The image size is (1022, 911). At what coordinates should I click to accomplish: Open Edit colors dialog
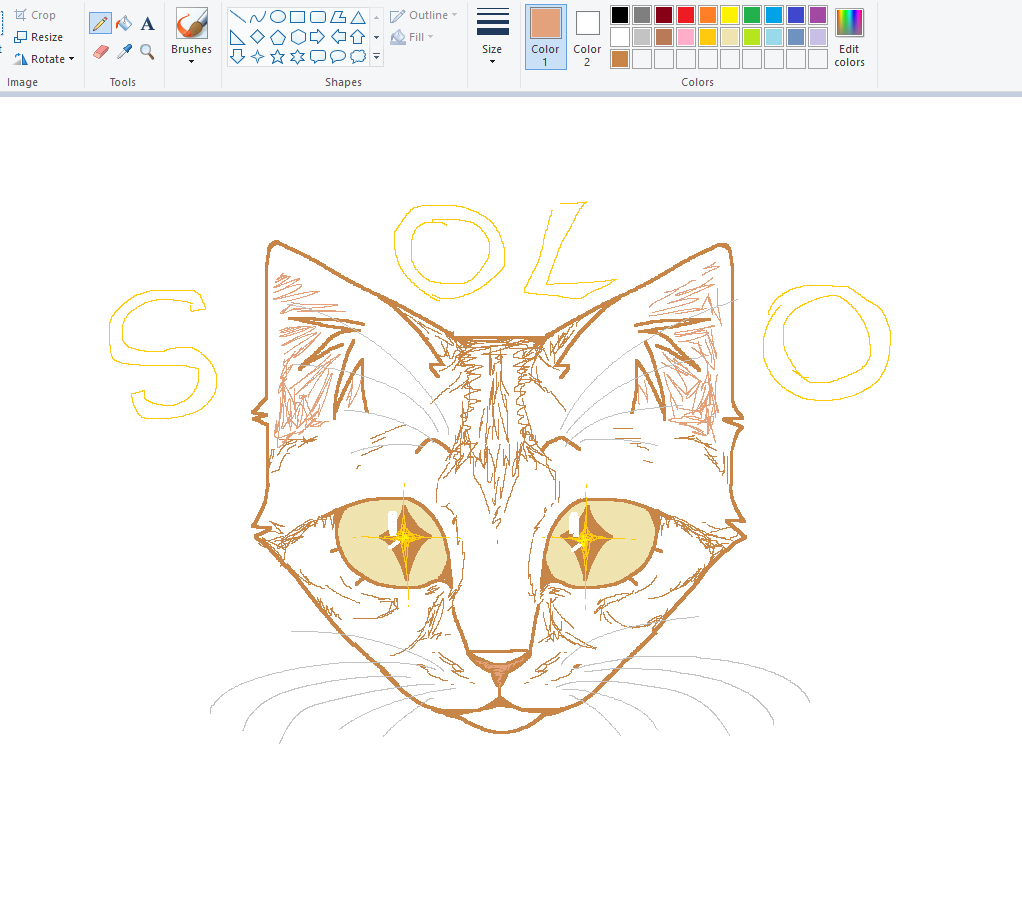(x=849, y=38)
